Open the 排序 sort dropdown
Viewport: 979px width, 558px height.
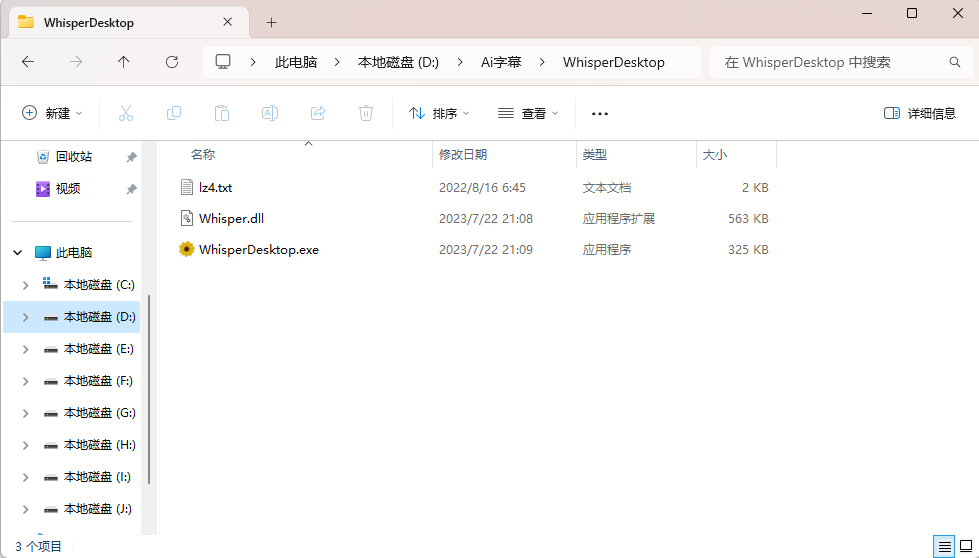tap(439, 113)
